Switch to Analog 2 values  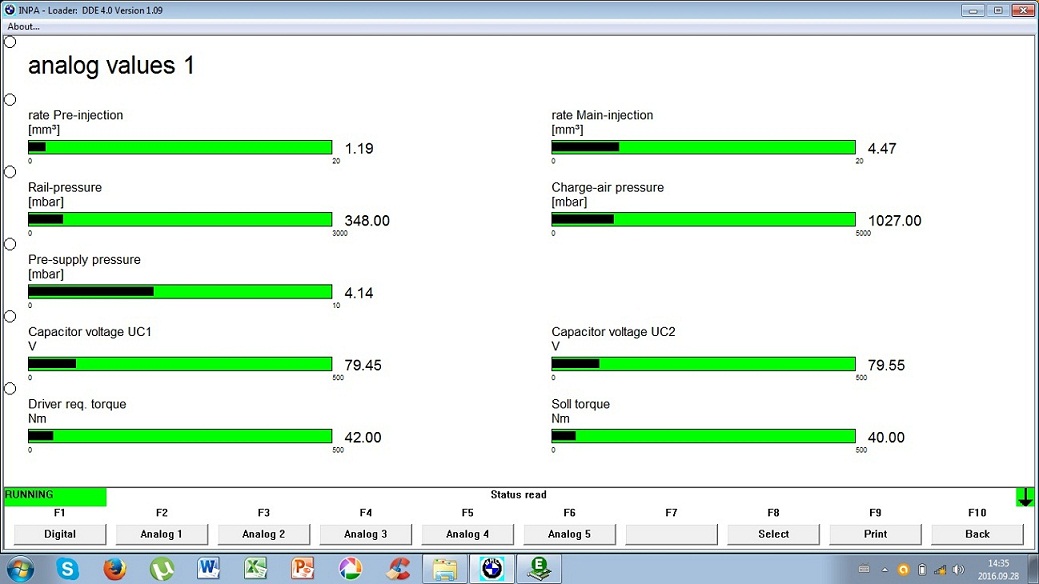pyautogui.click(x=264, y=534)
